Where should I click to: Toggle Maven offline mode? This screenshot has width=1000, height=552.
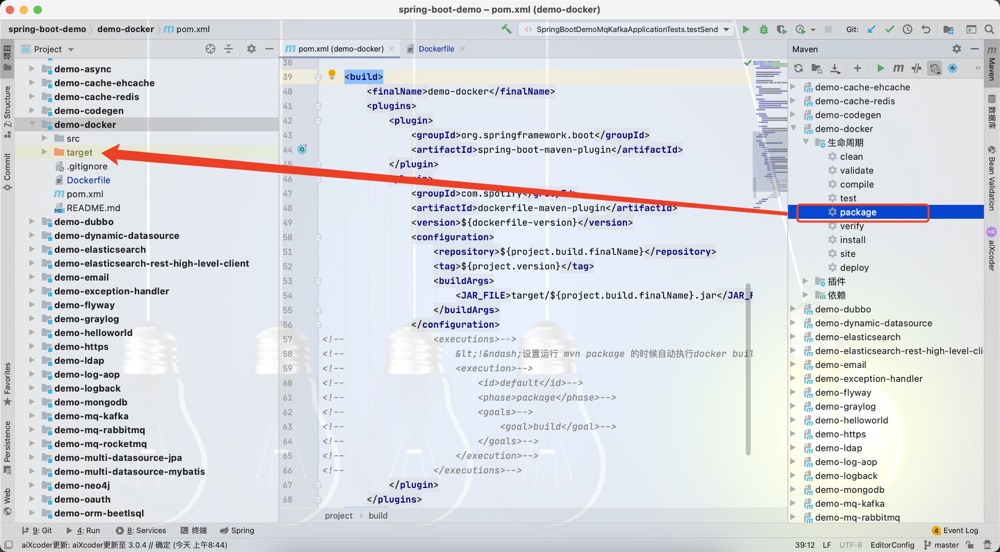coord(916,68)
